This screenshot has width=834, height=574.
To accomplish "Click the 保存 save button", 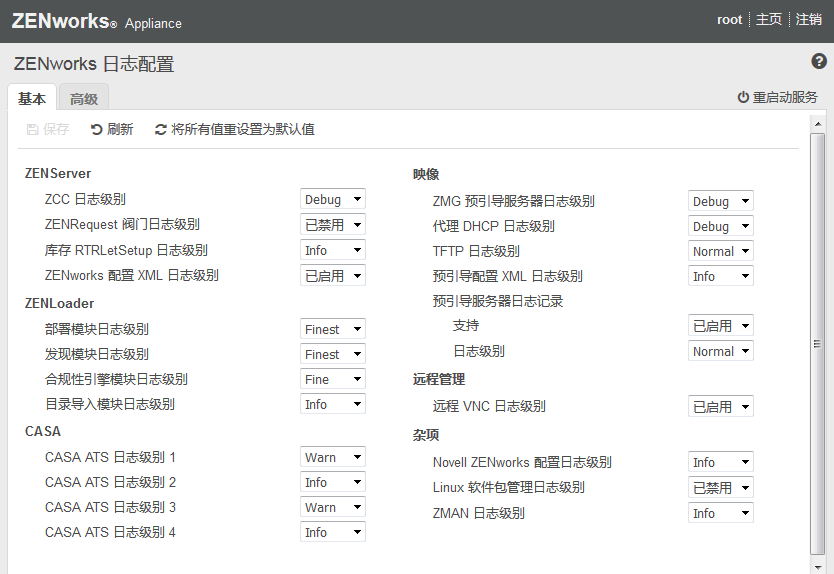I will pos(48,129).
